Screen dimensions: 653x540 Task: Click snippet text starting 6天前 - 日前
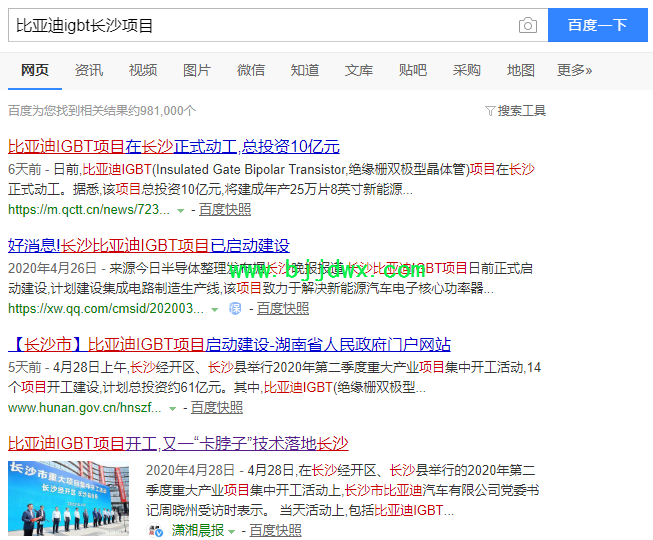pyautogui.click(x=272, y=179)
